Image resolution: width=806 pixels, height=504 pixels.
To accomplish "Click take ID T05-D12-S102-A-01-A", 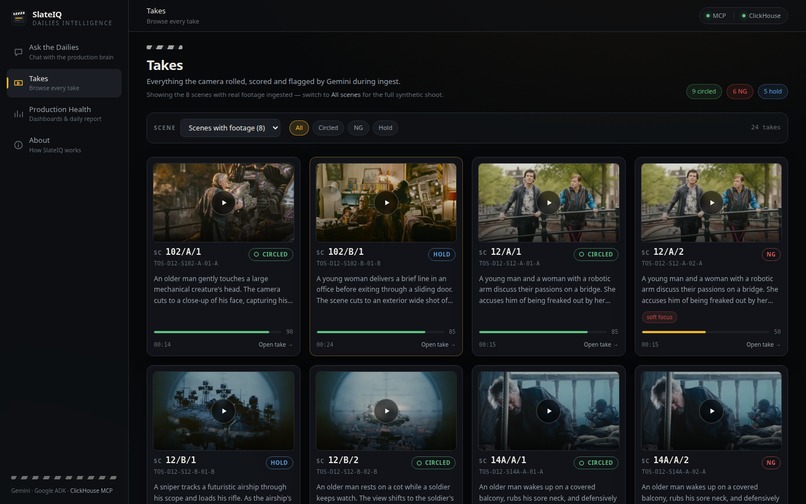I will tap(186, 263).
